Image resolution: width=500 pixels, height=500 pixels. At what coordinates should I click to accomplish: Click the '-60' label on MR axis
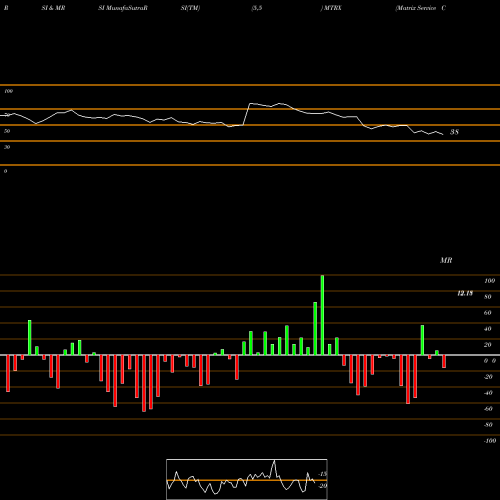(488, 409)
